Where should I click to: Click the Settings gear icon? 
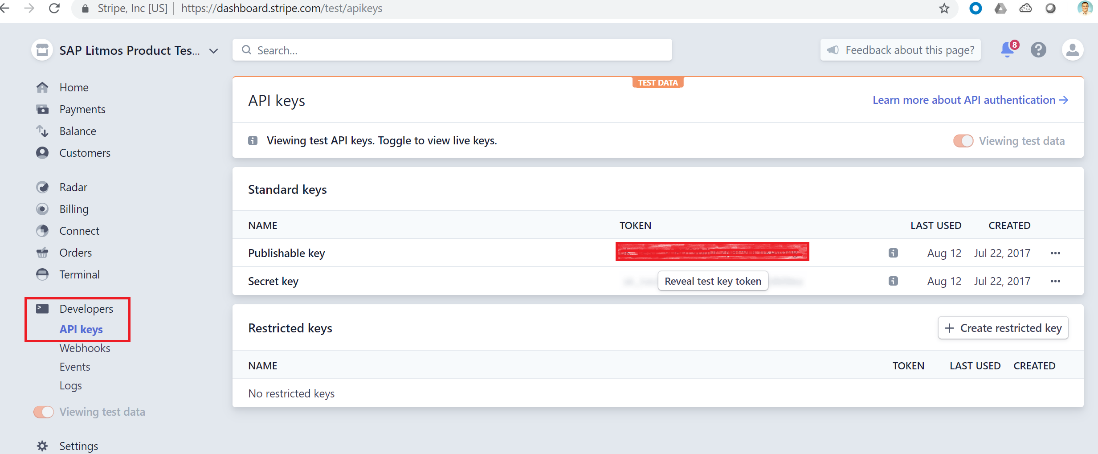[43, 446]
